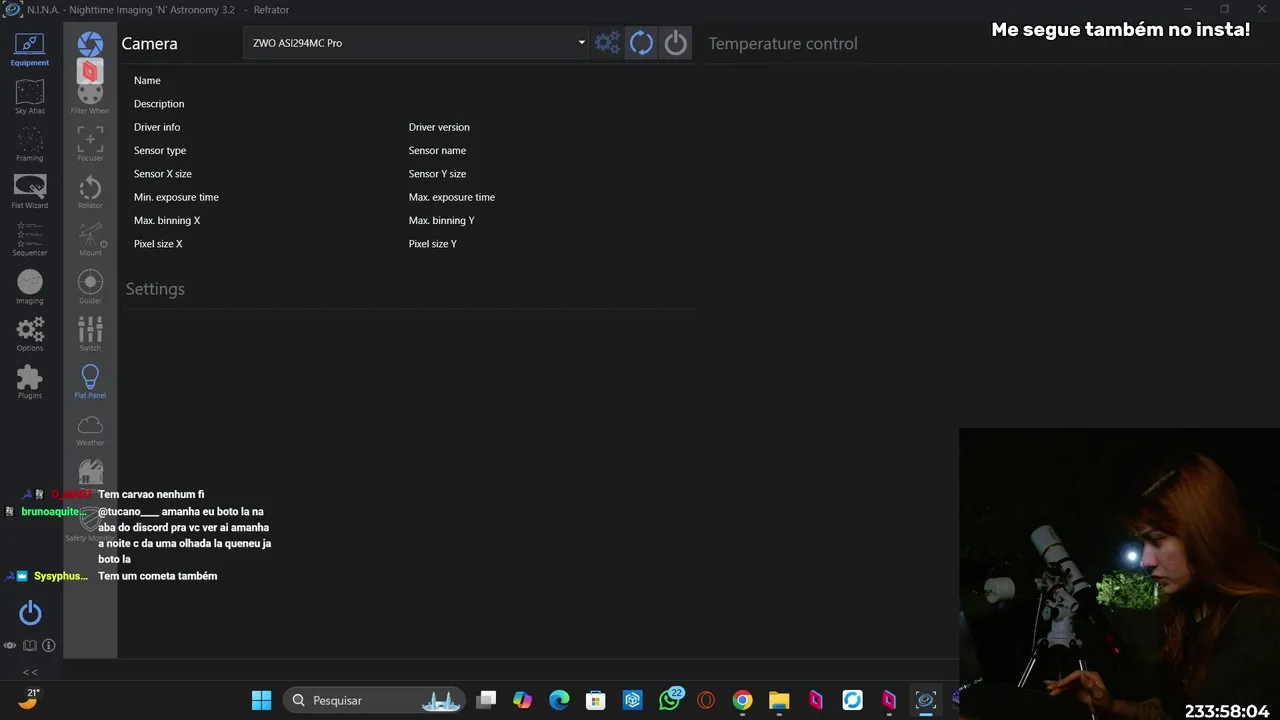Image resolution: width=1280 pixels, height=720 pixels.
Task: Switch to the Sequencer section
Action: [30, 239]
